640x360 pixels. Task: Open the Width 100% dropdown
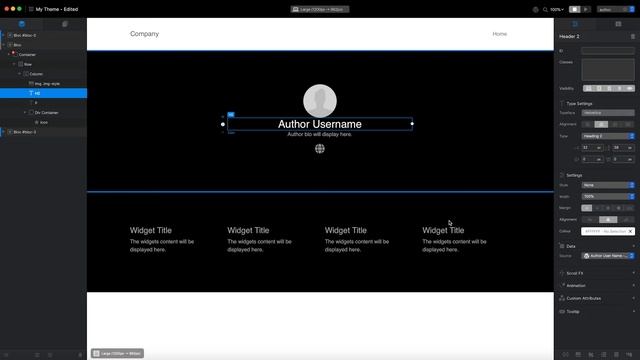(608, 196)
